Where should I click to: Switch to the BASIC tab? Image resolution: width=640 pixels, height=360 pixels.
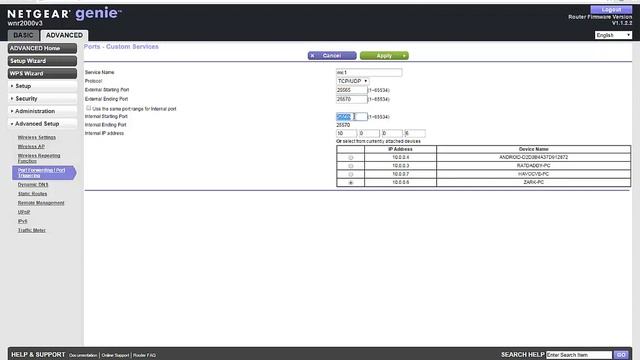click(x=23, y=35)
